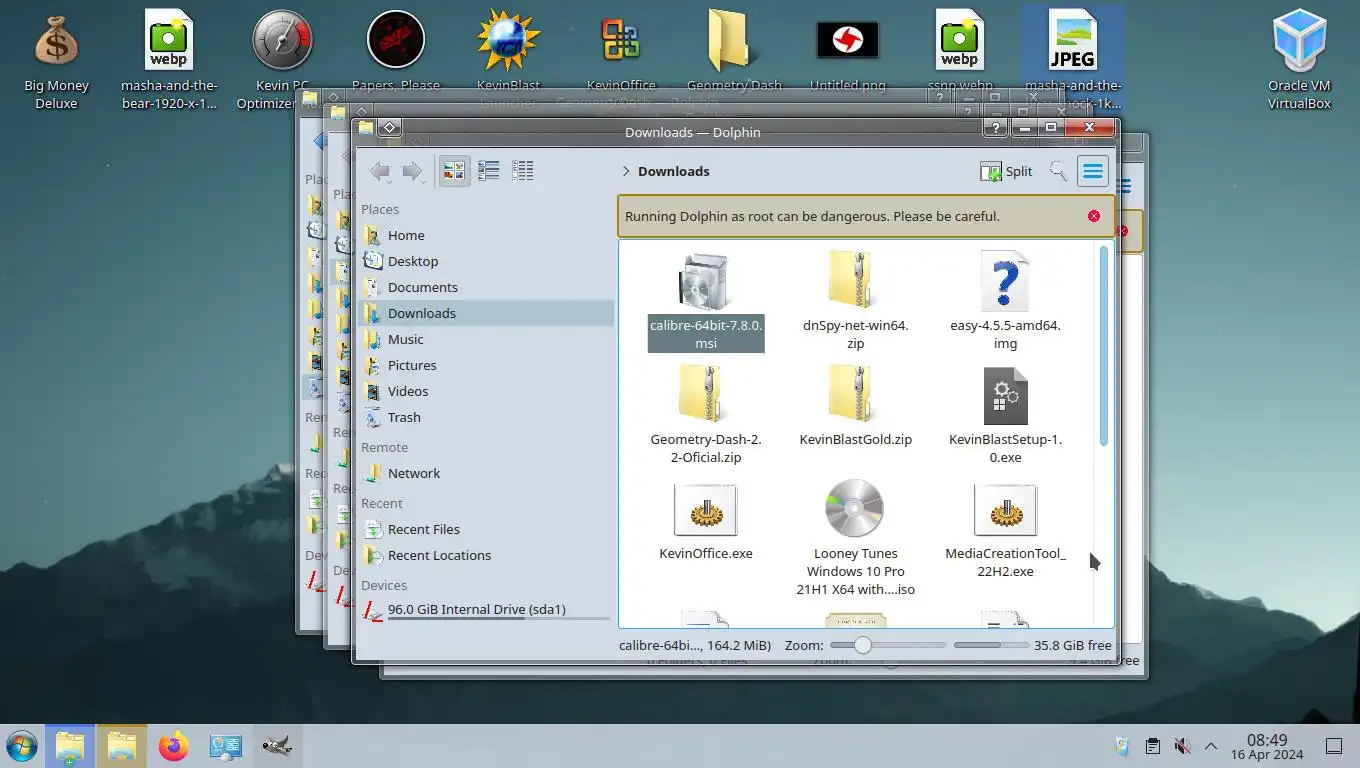Open Kevin PC Optimizer desktop icon
The width and height of the screenshot is (1360, 768).
tap(282, 60)
